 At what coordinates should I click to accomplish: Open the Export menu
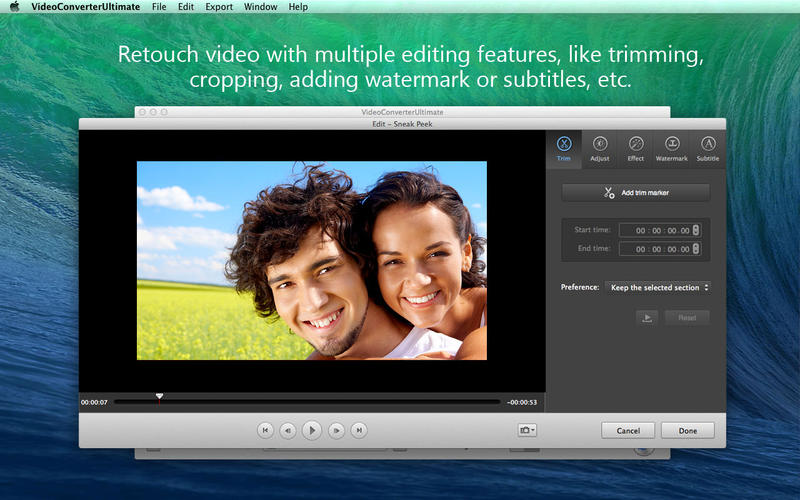[x=219, y=7]
